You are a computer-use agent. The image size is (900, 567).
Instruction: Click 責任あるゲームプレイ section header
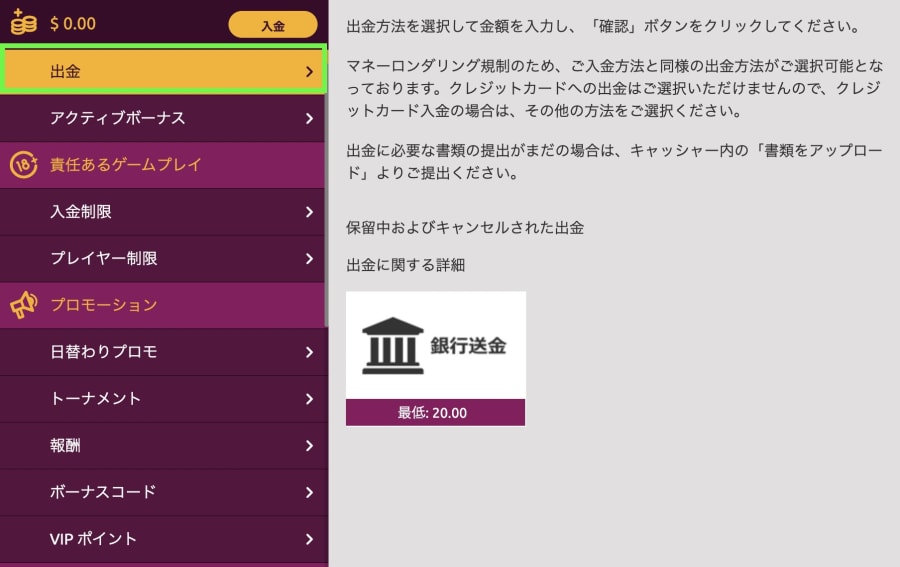click(x=162, y=165)
